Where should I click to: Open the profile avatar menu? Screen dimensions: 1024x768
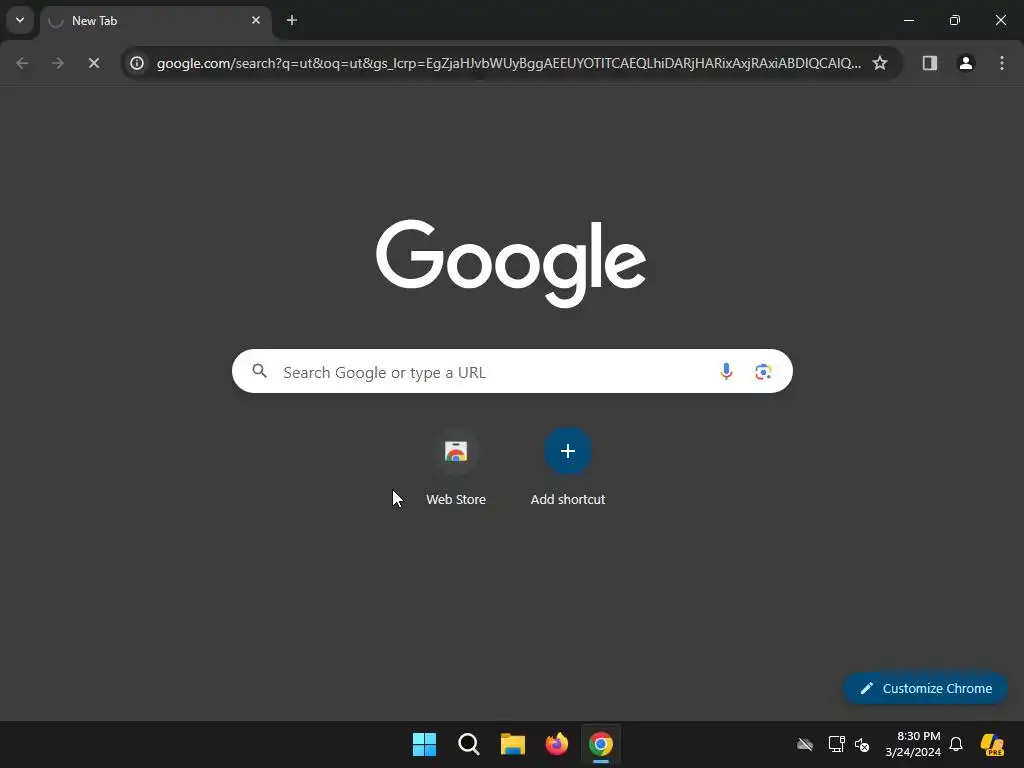pos(966,63)
